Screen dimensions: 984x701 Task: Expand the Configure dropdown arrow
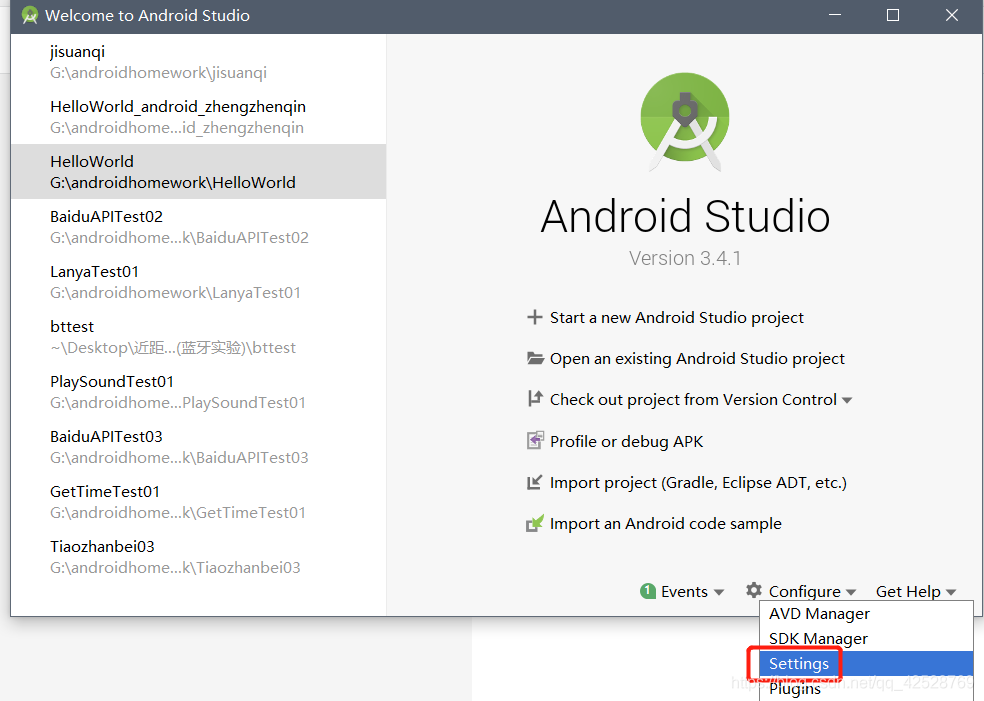coord(851,592)
